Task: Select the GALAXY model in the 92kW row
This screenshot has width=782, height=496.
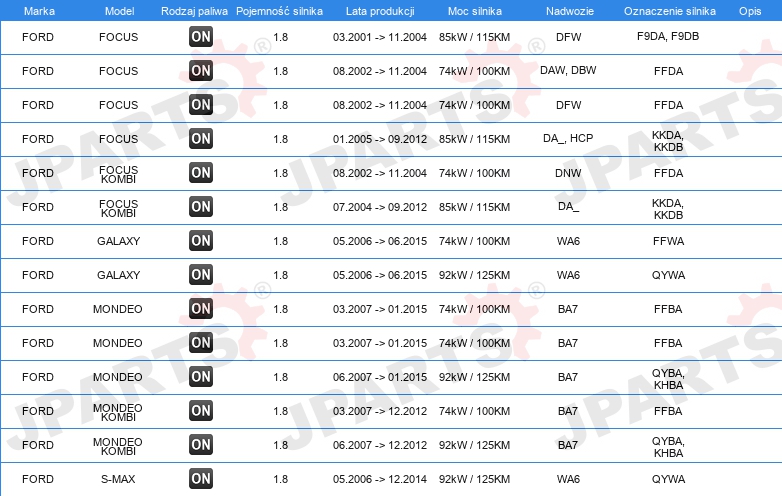Action: (118, 275)
